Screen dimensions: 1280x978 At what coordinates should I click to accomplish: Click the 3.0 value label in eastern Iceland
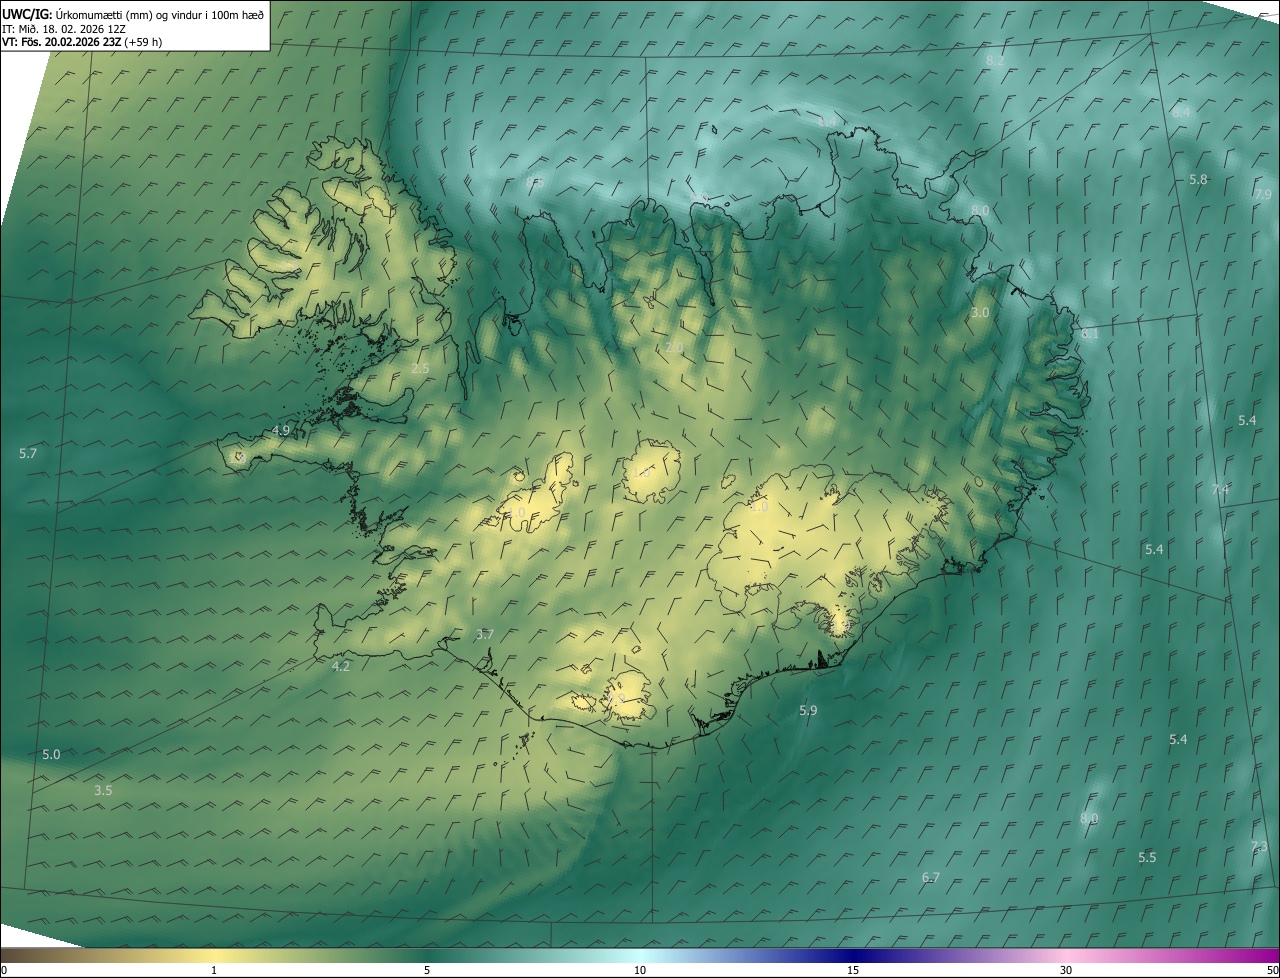980,313
